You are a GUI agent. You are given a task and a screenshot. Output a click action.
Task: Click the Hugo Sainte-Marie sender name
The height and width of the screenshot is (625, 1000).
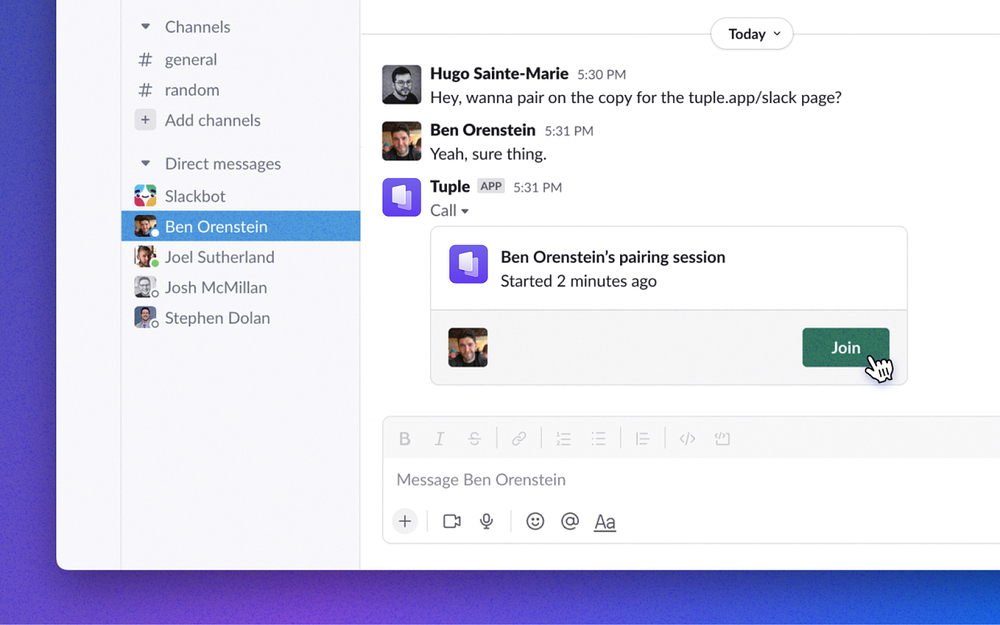click(499, 73)
